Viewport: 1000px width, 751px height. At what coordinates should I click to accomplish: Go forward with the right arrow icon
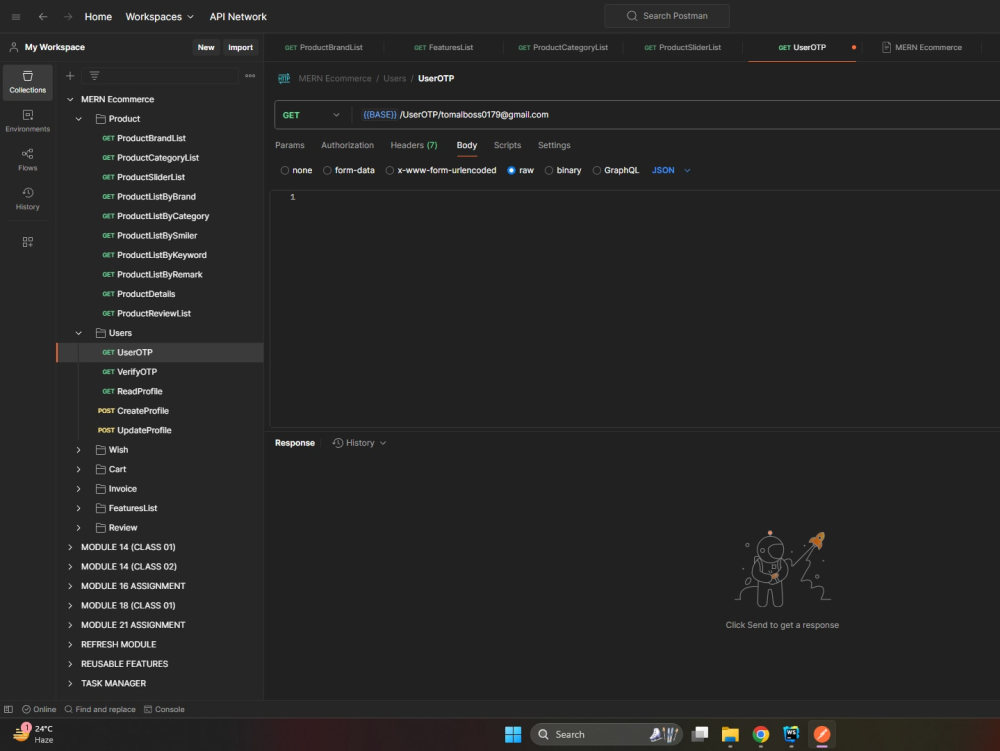(68, 17)
